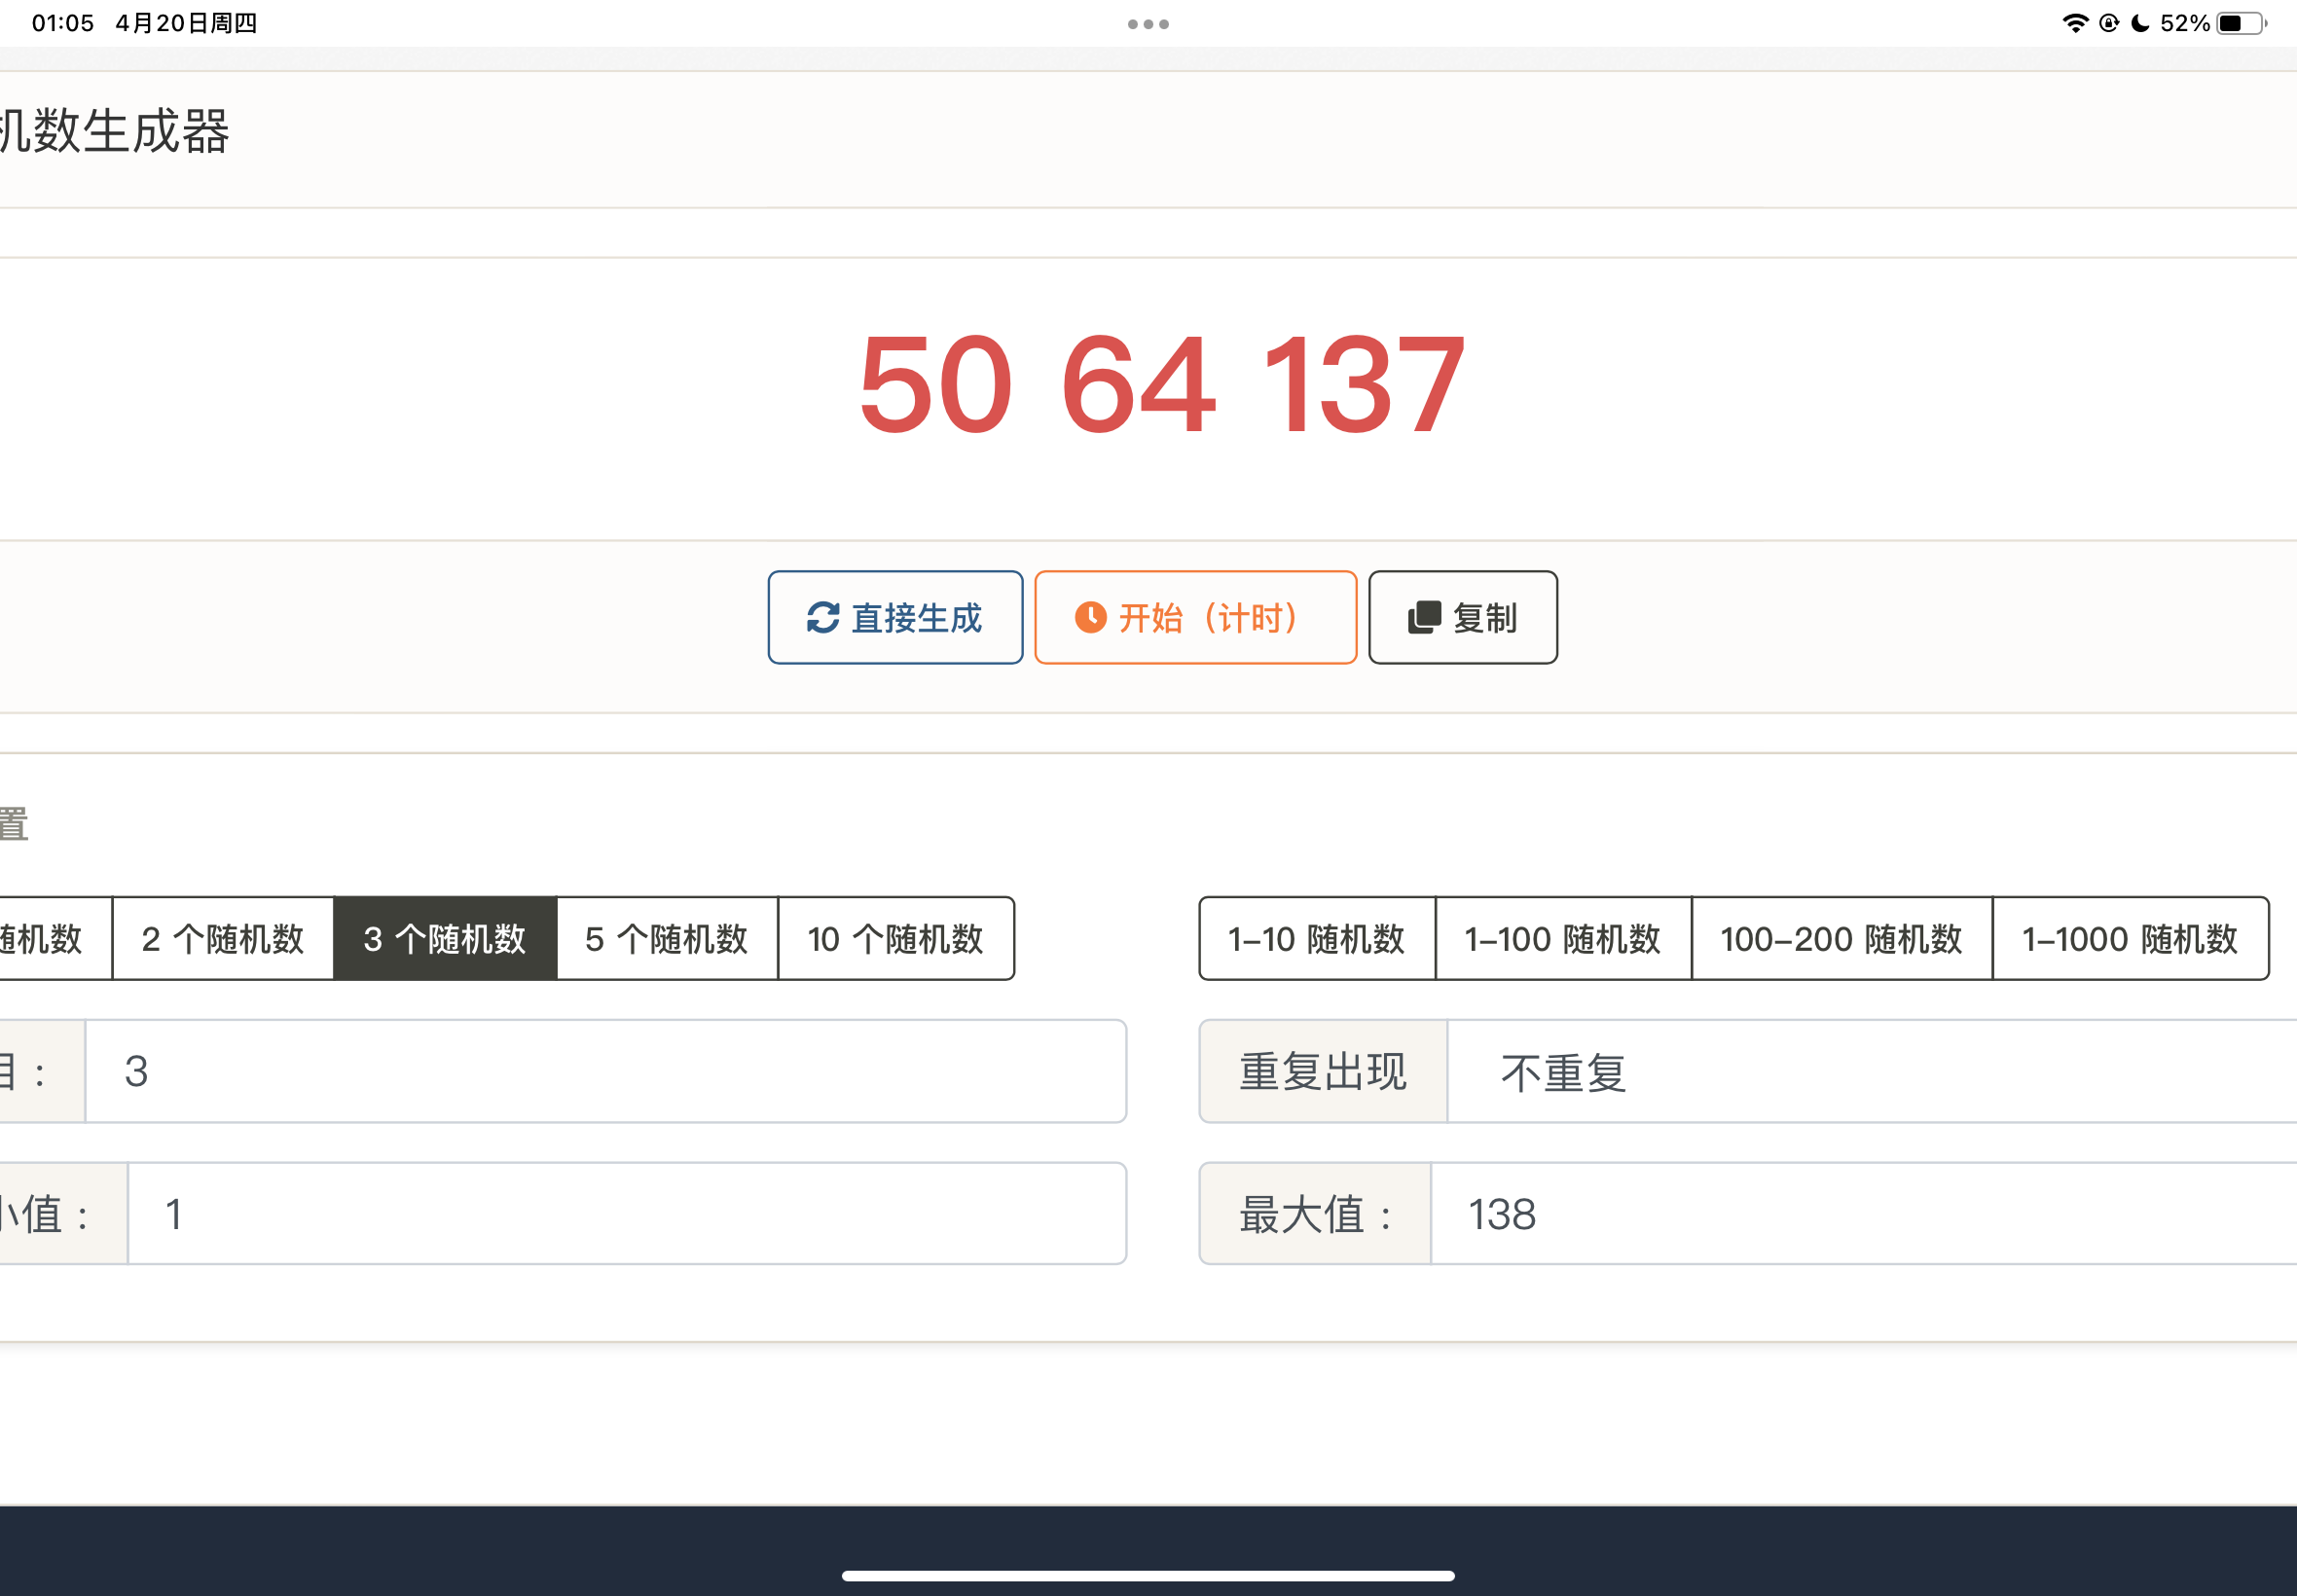Select the partially visible first 随机数 preset
Image resolution: width=2297 pixels, height=1596 pixels.
55,939
